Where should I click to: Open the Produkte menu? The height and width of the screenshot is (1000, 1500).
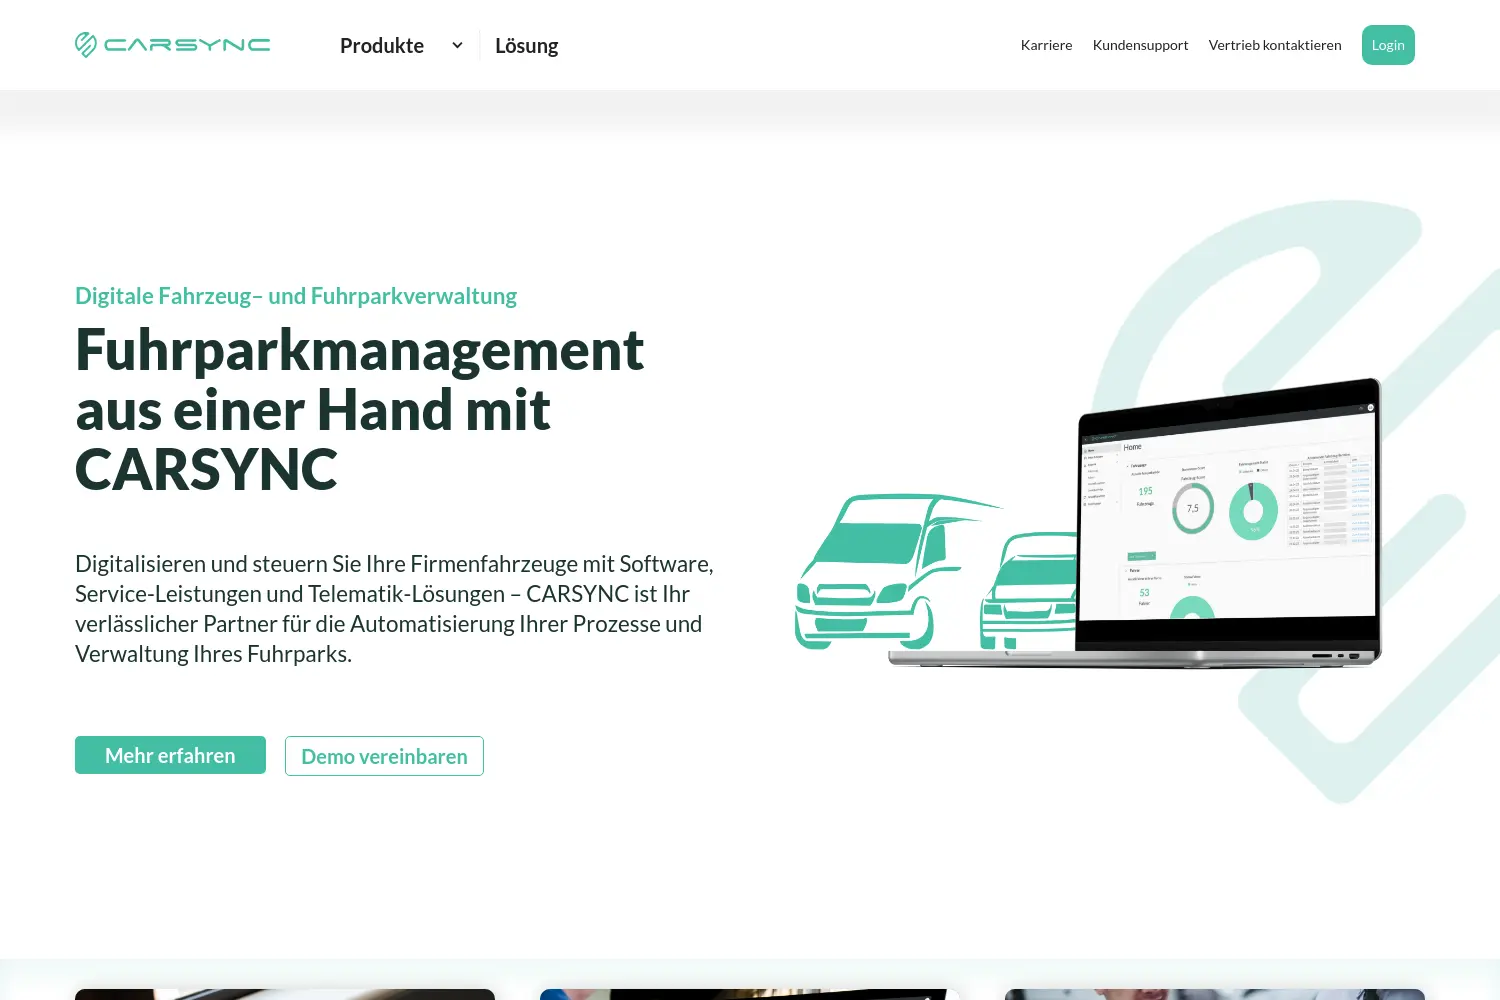click(382, 45)
